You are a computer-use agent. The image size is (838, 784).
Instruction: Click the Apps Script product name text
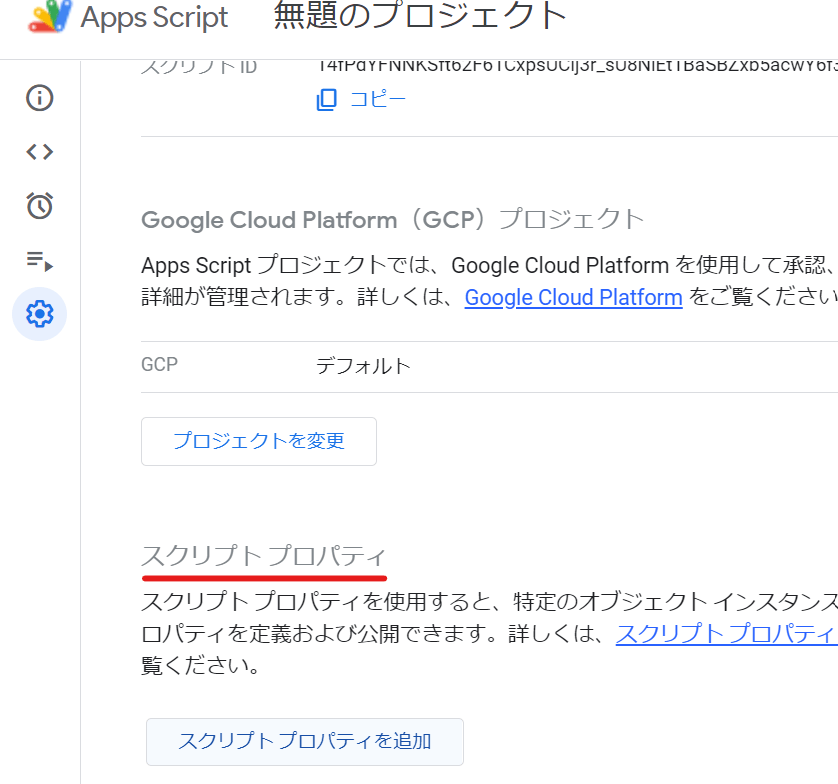[x=154, y=17]
